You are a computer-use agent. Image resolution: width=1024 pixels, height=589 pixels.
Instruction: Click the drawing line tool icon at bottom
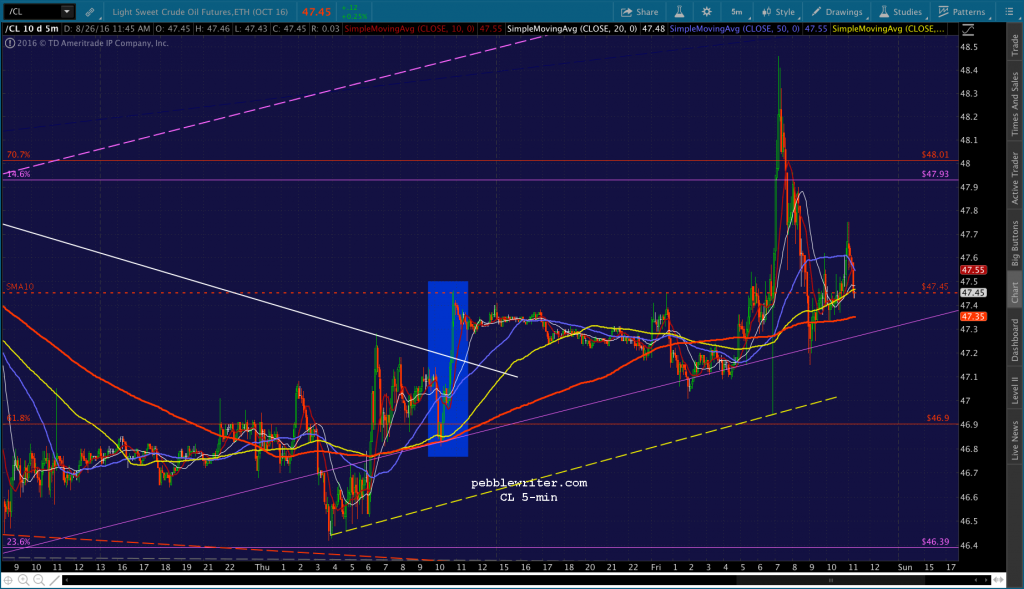click(x=55, y=580)
